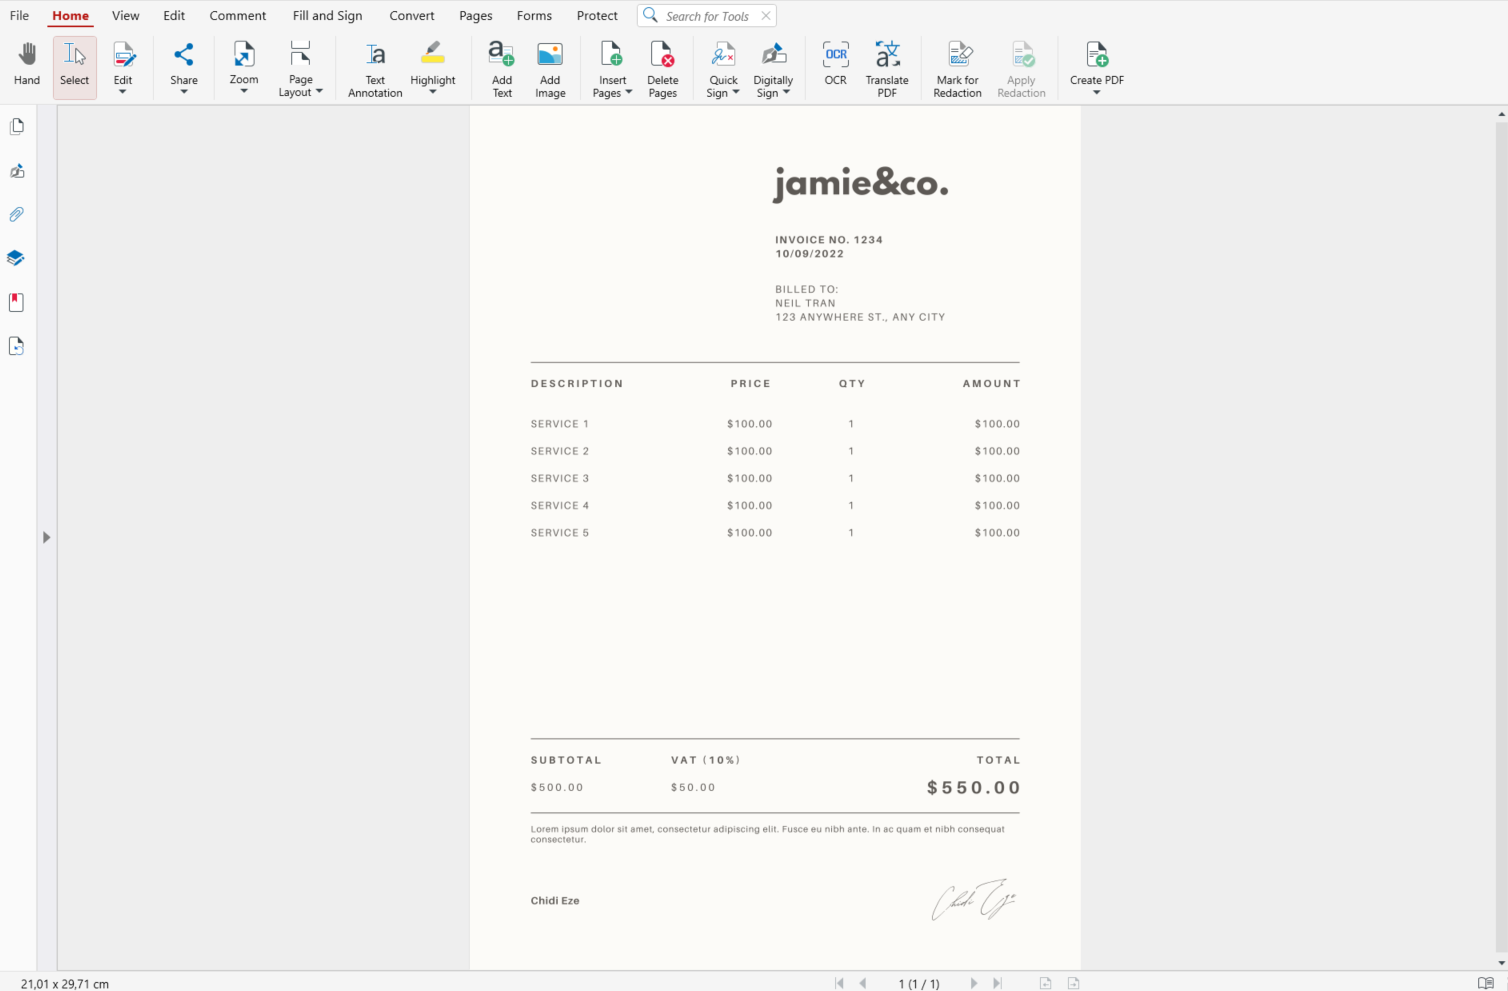
Task: Click the Search for Tools field
Action: tap(707, 16)
